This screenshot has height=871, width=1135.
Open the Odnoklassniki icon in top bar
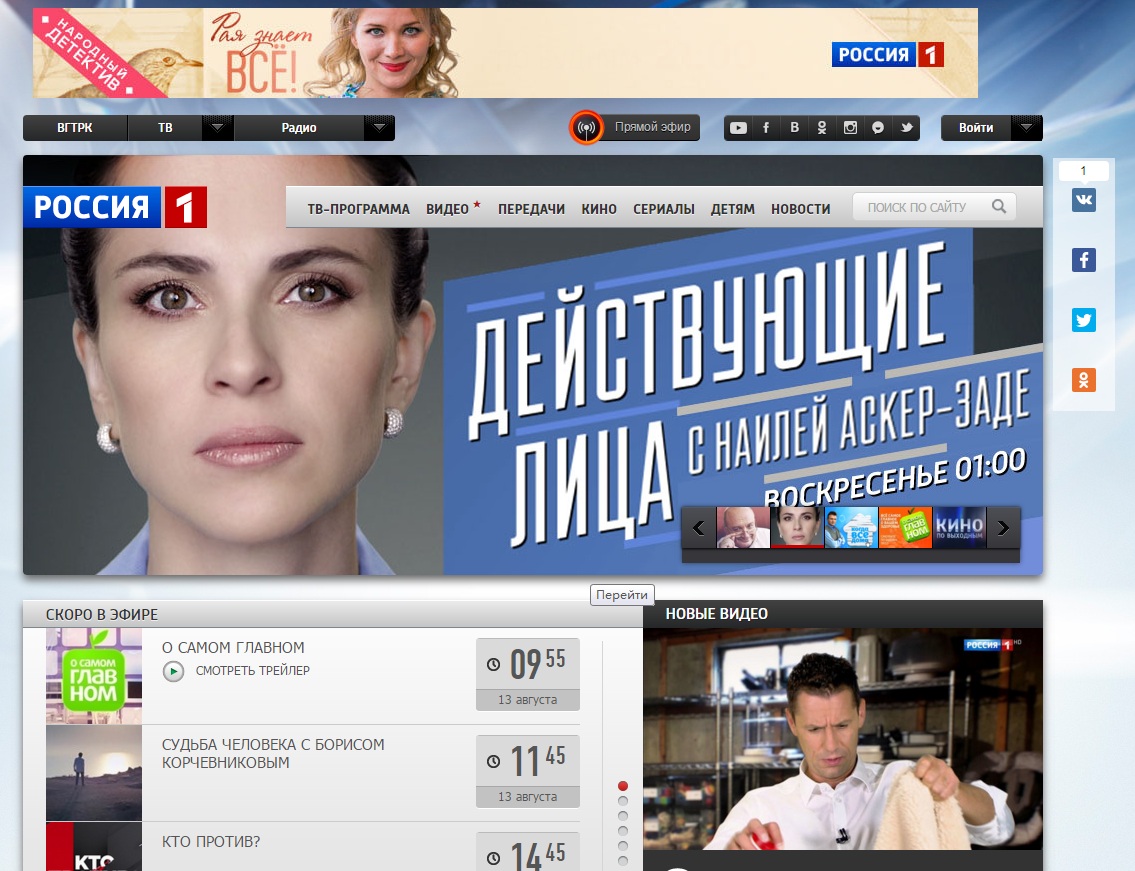tap(822, 128)
